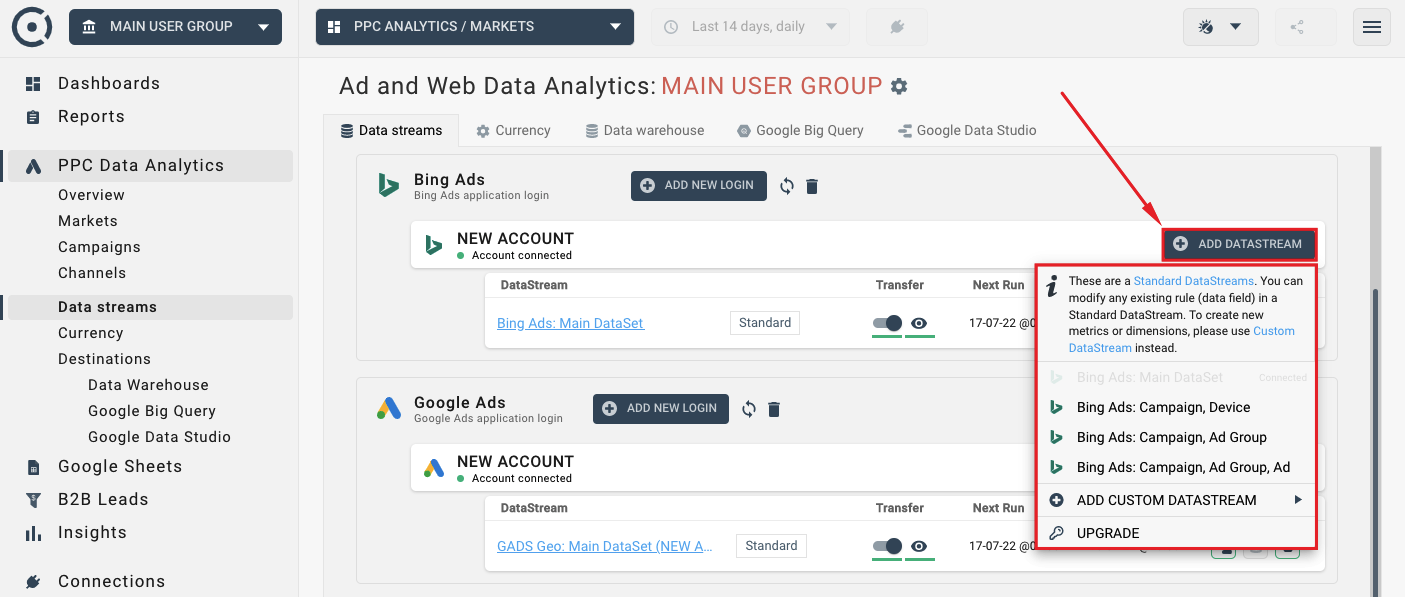
Task: Open Overview under PPC Data Analytics
Action: pyautogui.click(x=91, y=195)
